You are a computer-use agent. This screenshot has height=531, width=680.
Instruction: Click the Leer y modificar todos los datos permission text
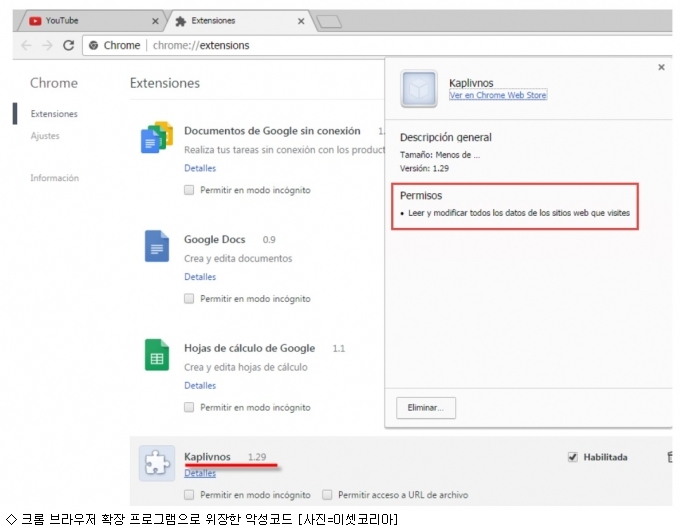(519, 213)
